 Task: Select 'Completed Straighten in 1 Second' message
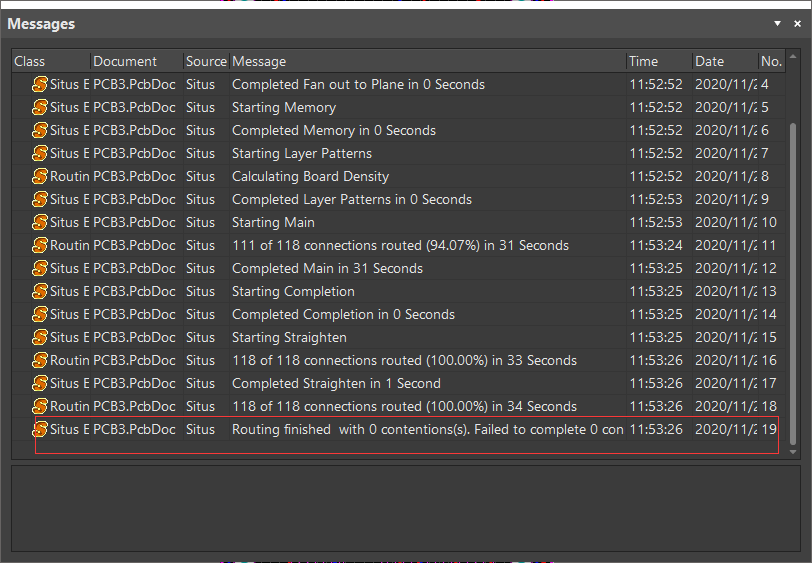tap(337, 383)
